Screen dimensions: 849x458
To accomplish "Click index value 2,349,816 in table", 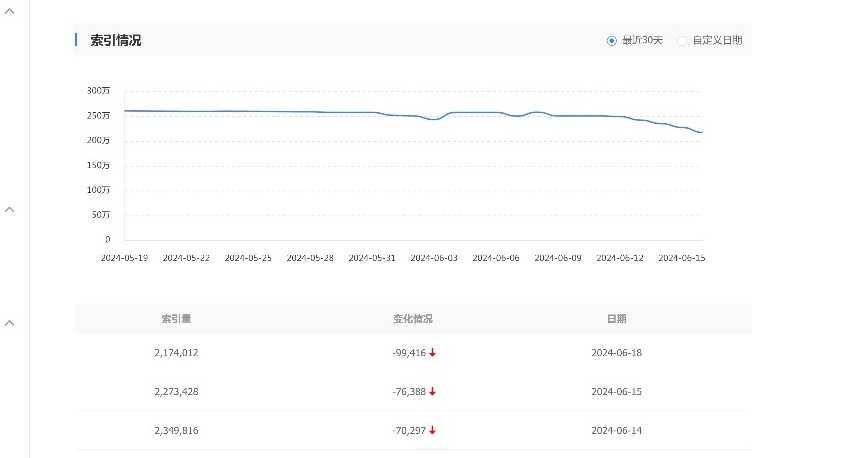I will pyautogui.click(x=177, y=431).
